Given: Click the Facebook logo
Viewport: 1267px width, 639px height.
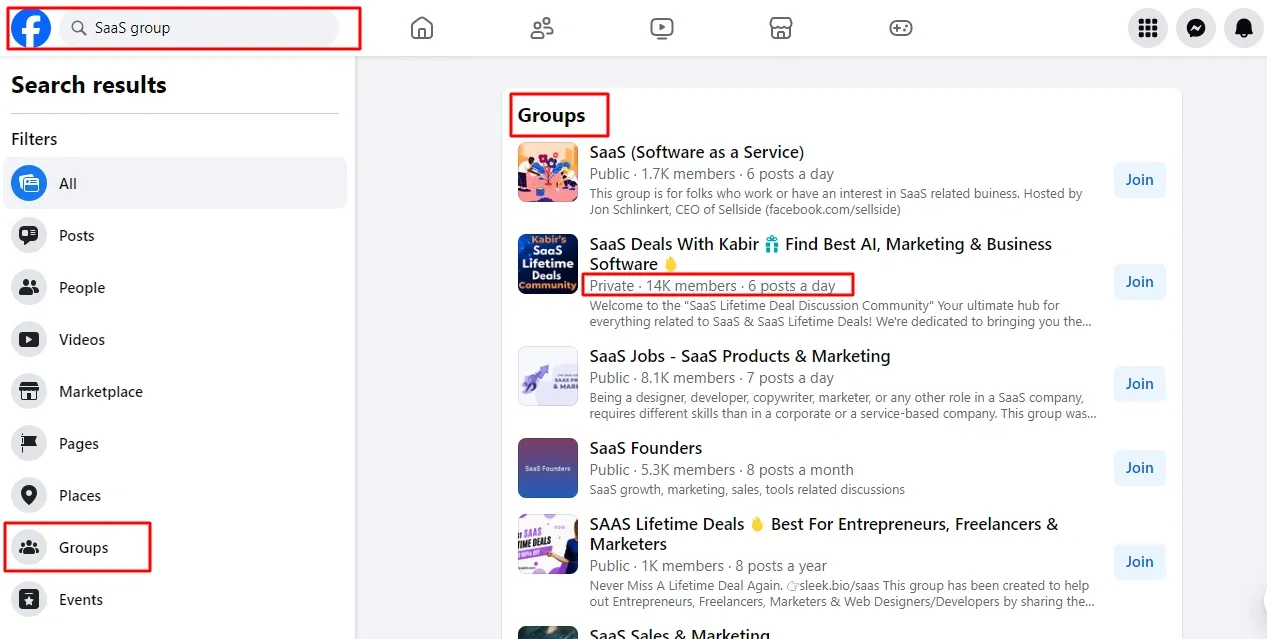Looking at the screenshot, I should (29, 28).
